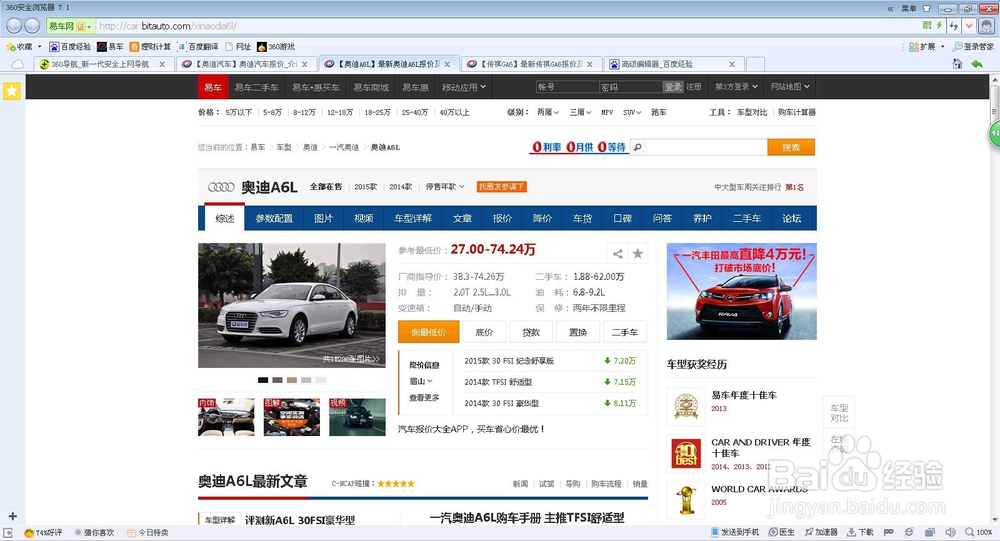Select the white car color swatch
The image size is (1000, 541).
(x=320, y=380)
